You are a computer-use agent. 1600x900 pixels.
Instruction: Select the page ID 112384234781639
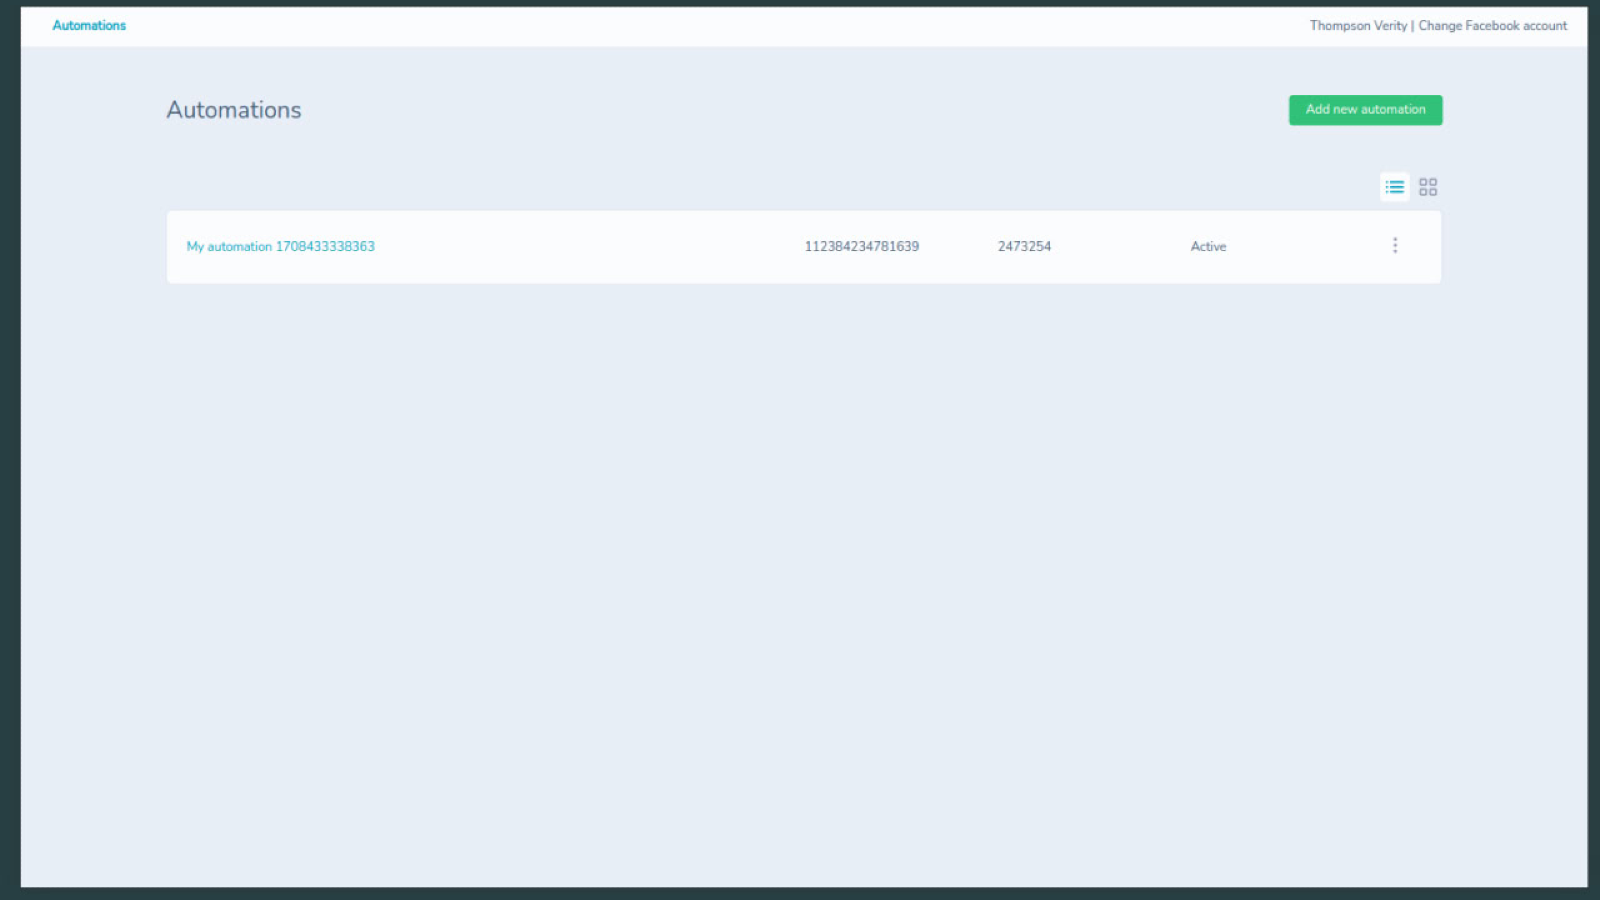861,247
